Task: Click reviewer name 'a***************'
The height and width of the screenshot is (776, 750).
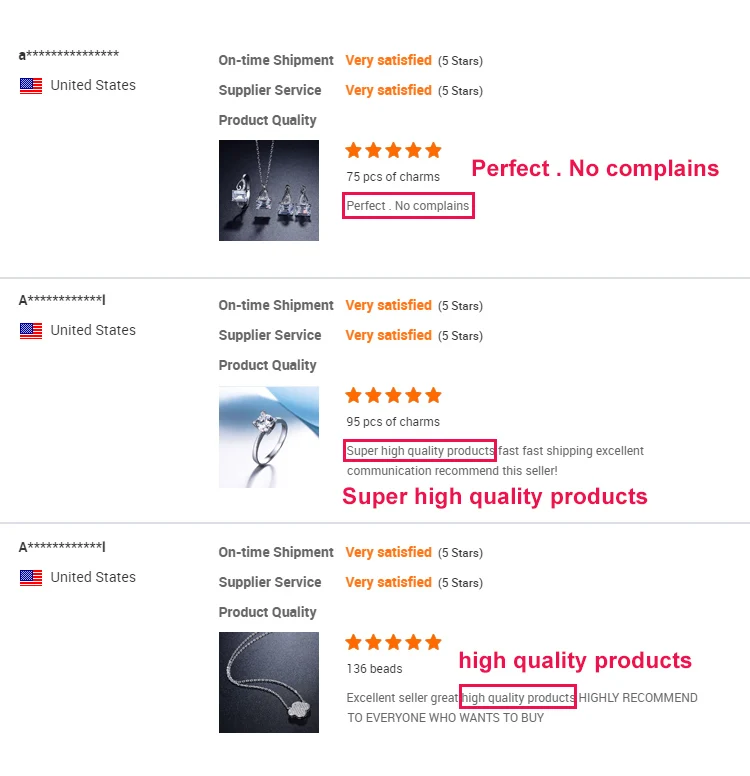Action: click(x=69, y=55)
